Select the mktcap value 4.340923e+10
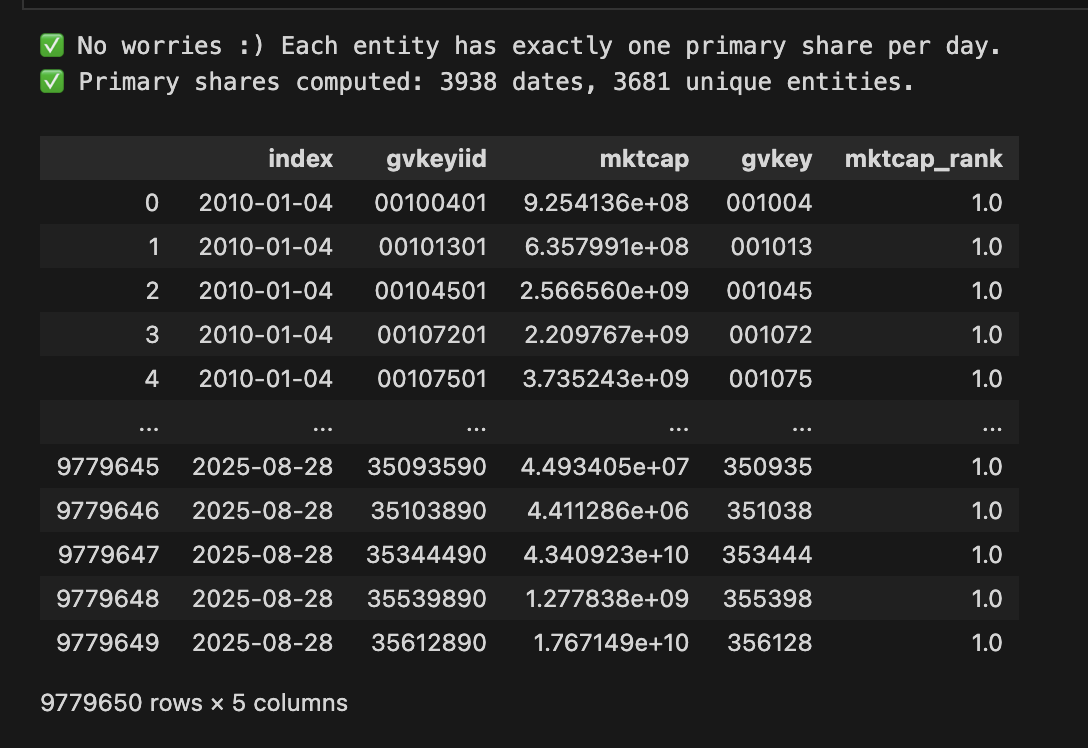The image size is (1088, 748). pyautogui.click(x=604, y=555)
